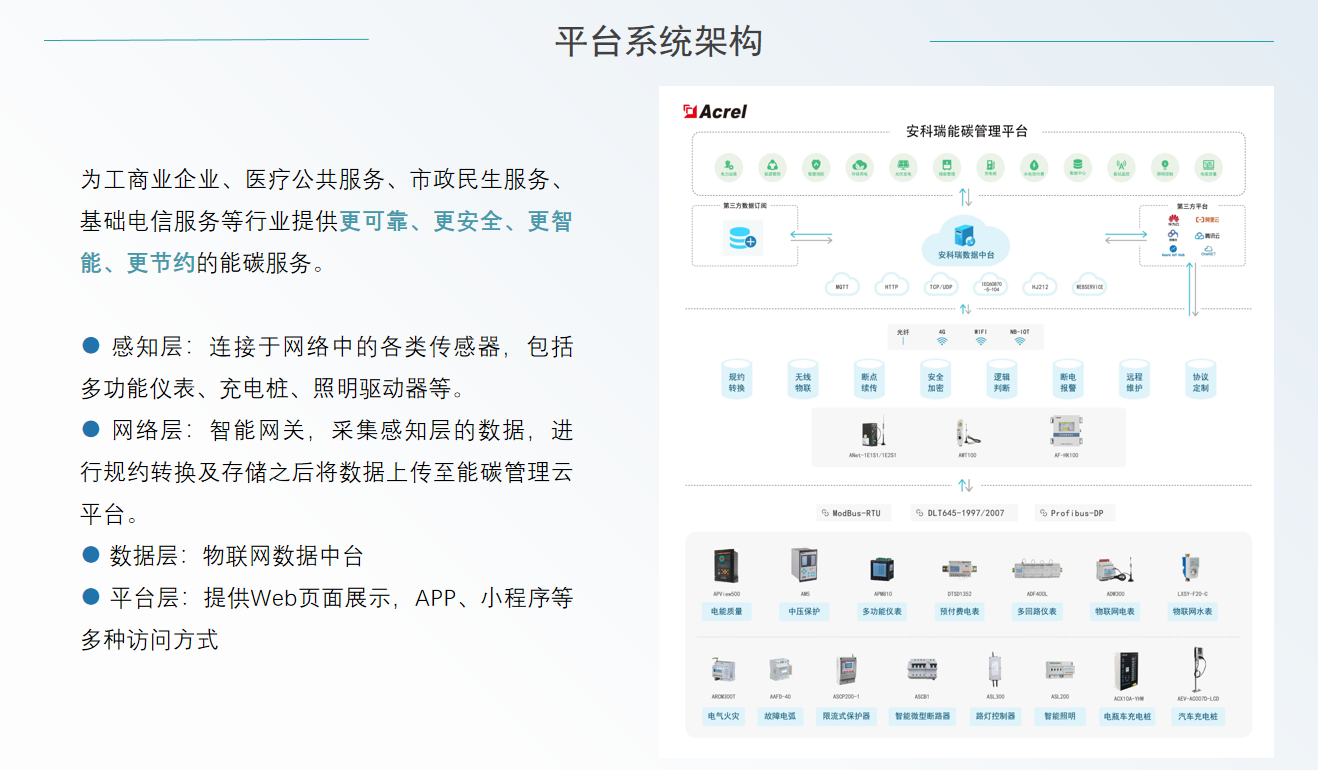Select the MQTT protocol cloud

(x=843, y=285)
